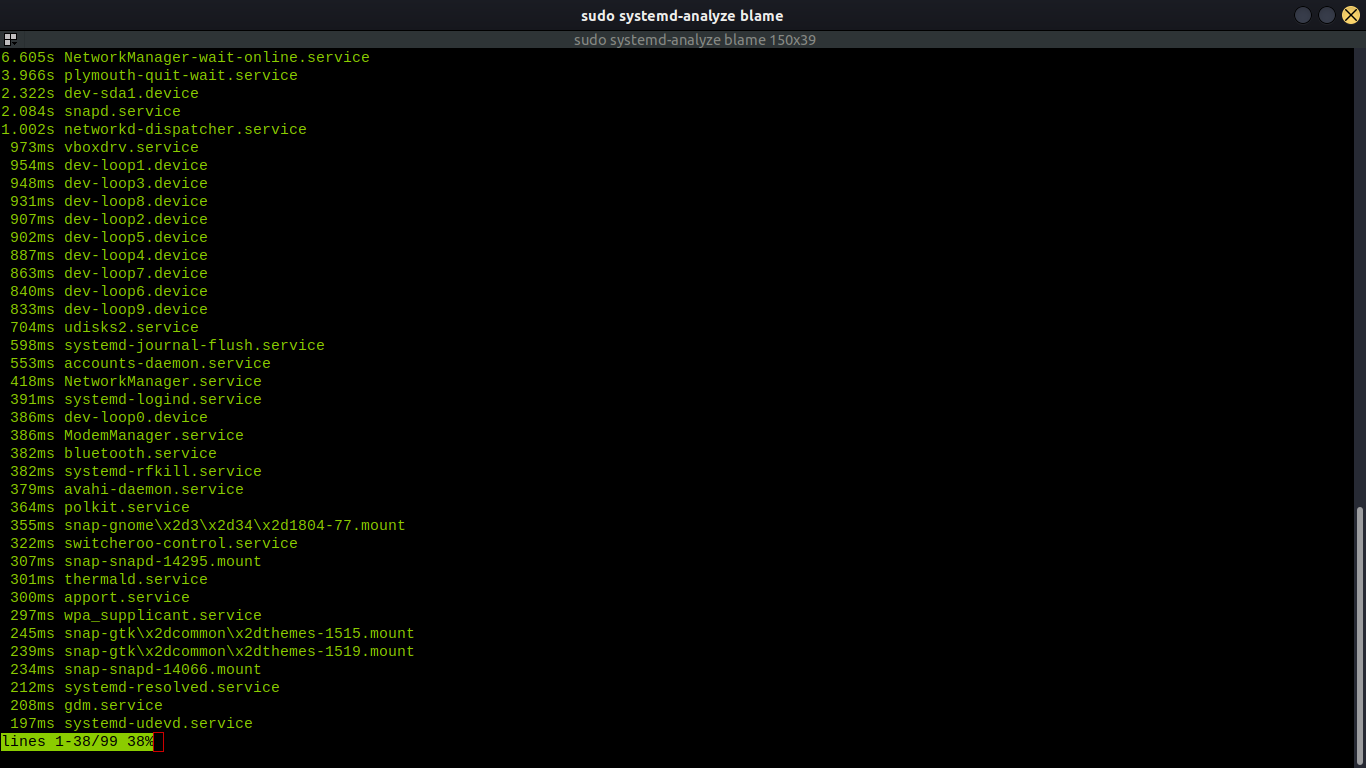Click the 'bluetooth.service' line

140,454
